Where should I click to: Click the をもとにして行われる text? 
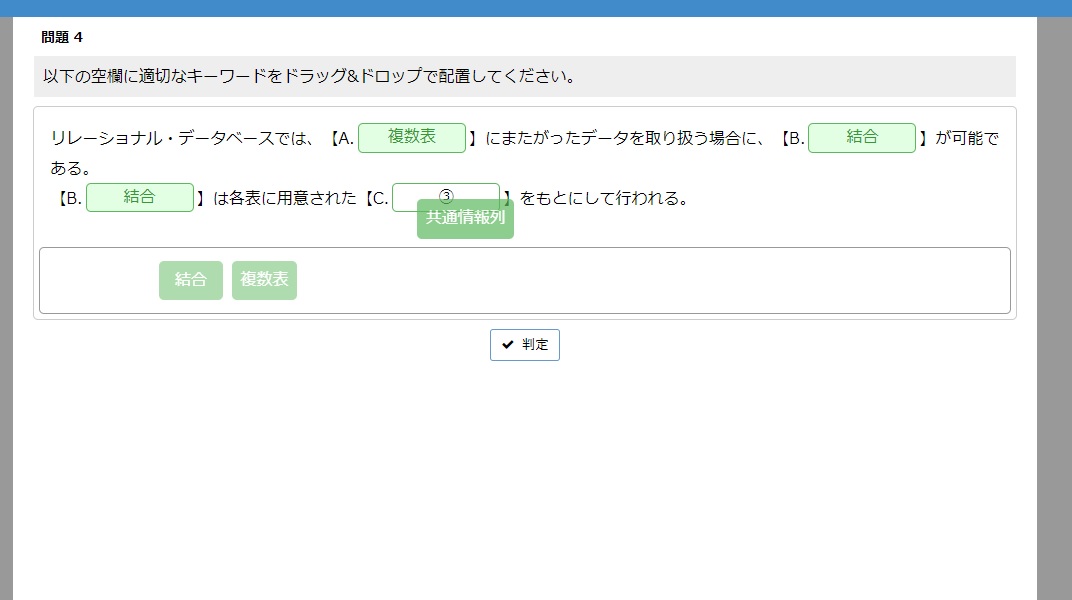(604, 199)
